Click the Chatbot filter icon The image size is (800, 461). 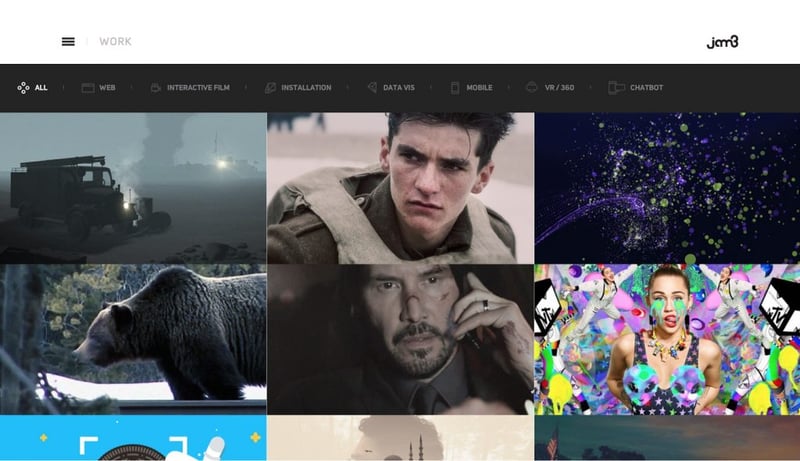pyautogui.click(x=616, y=88)
